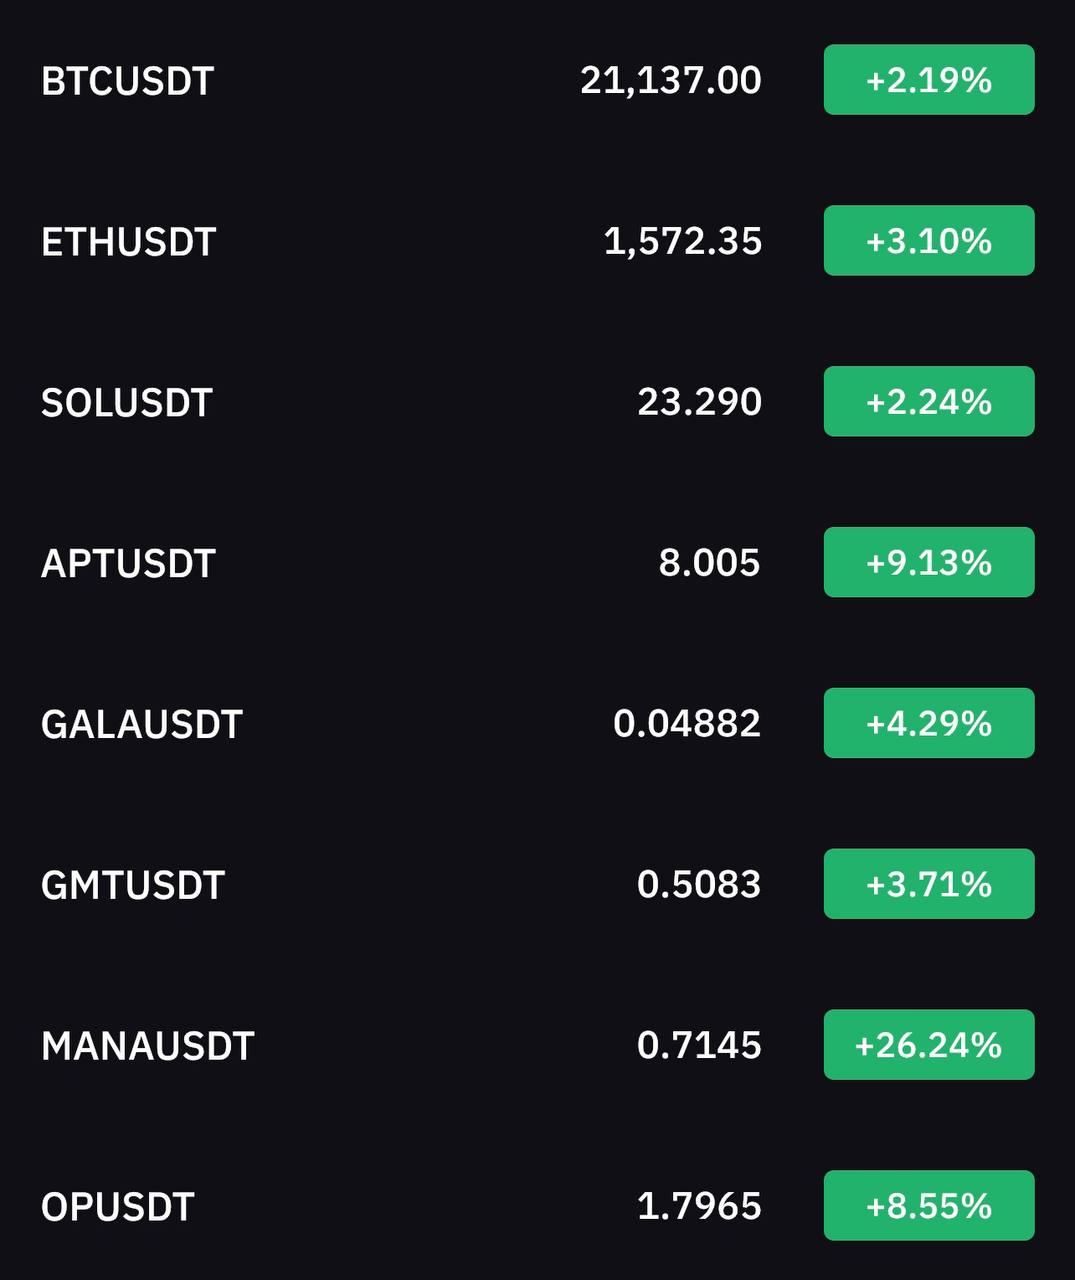Image resolution: width=1075 pixels, height=1280 pixels.
Task: Open the MANAUSDT trading pair
Action: point(147,1047)
